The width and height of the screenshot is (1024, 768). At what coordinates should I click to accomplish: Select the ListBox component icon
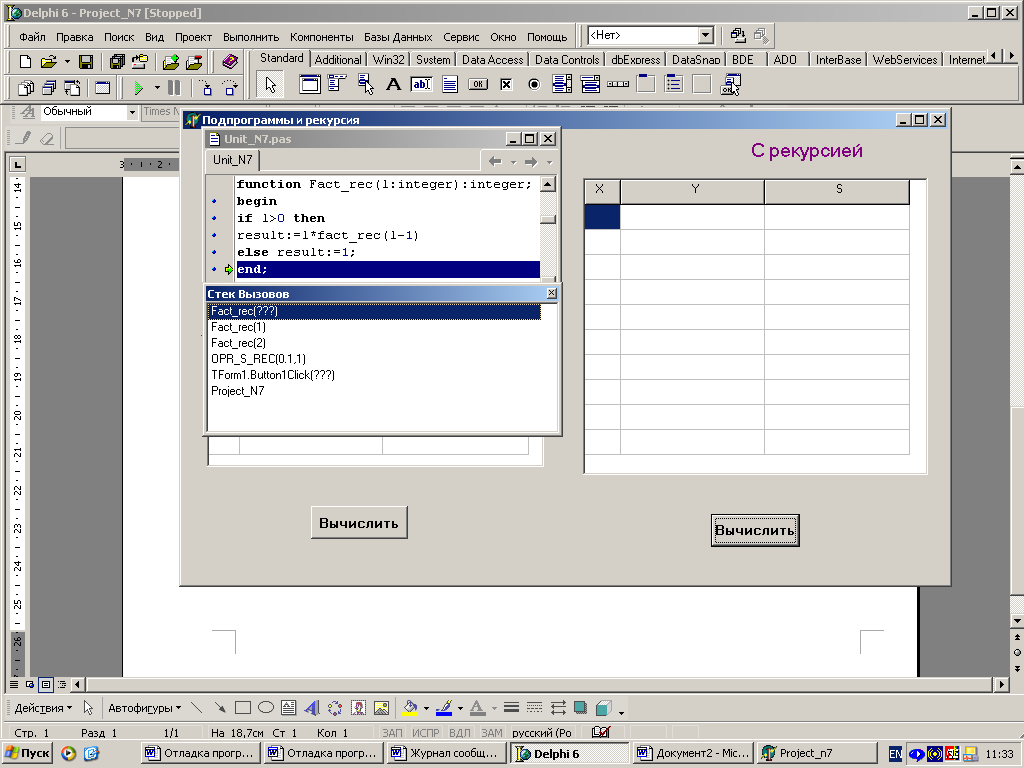(x=562, y=84)
